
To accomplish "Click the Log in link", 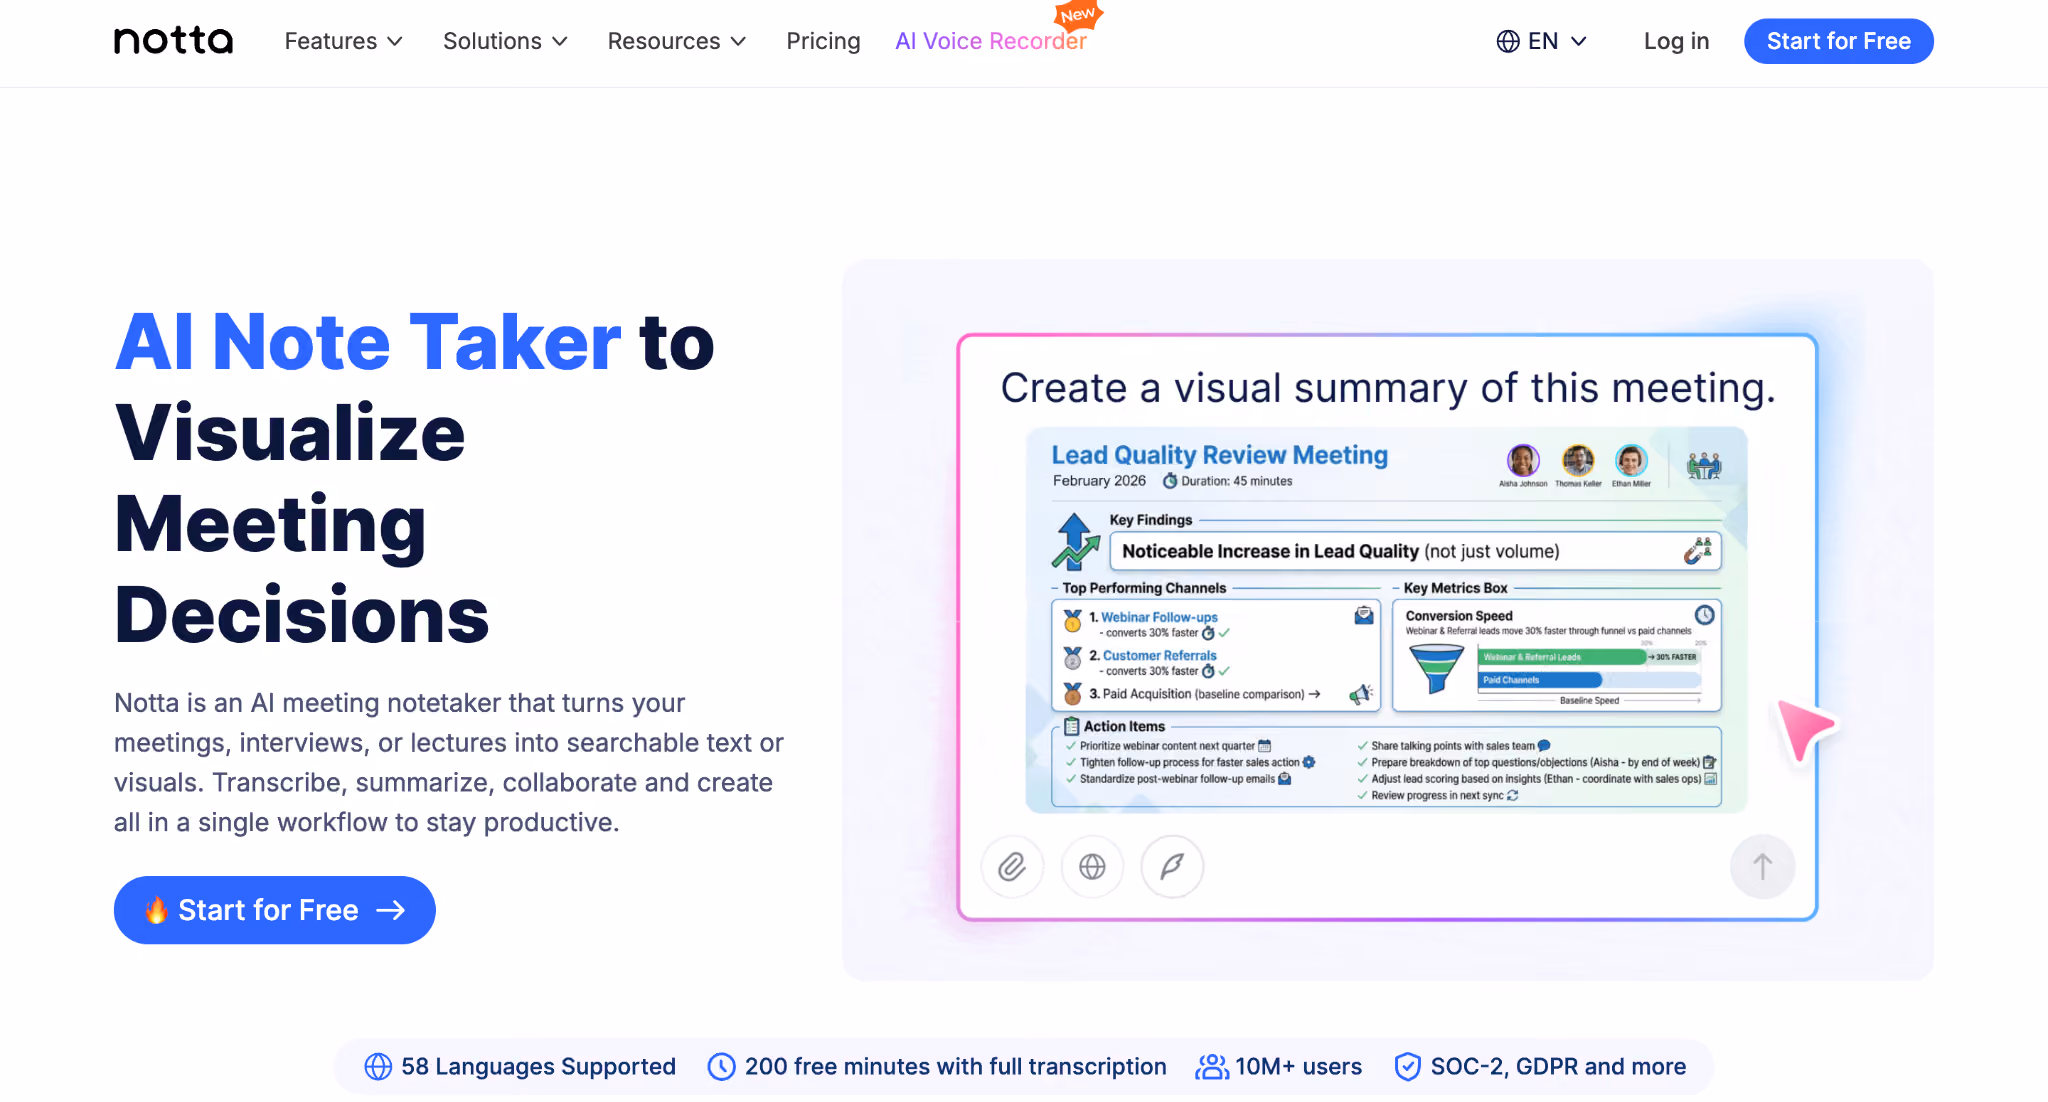I will point(1676,41).
